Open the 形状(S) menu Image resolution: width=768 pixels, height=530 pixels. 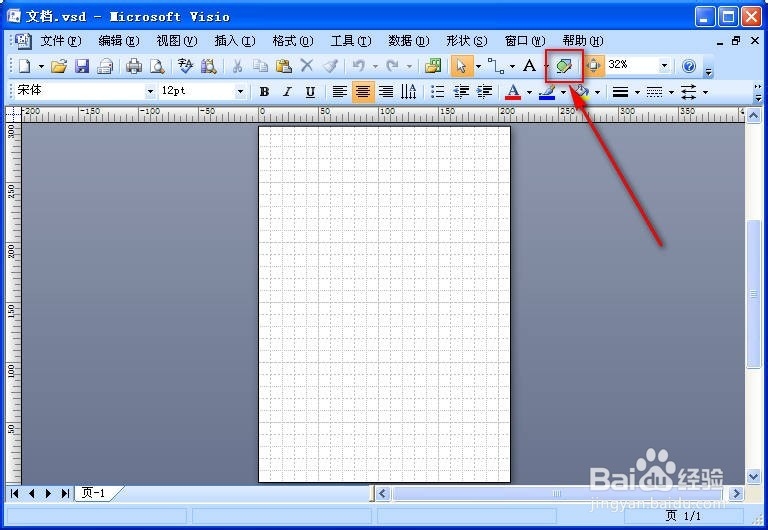click(x=467, y=41)
